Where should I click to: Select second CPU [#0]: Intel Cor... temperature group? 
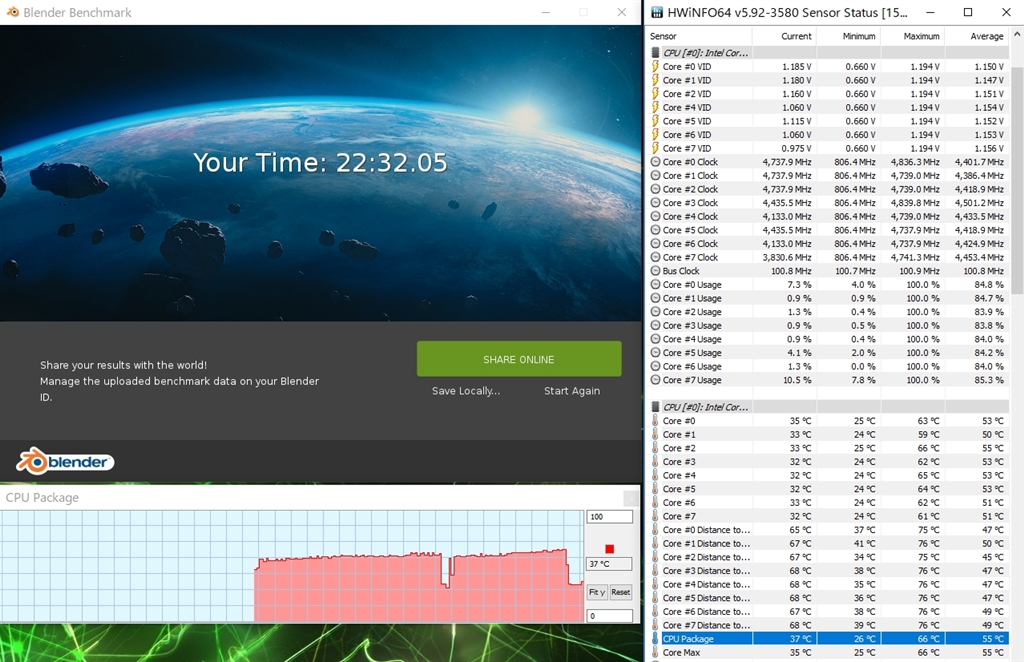pos(828,407)
